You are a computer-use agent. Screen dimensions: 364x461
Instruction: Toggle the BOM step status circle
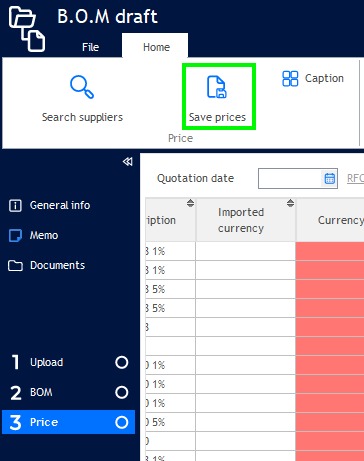(x=122, y=392)
